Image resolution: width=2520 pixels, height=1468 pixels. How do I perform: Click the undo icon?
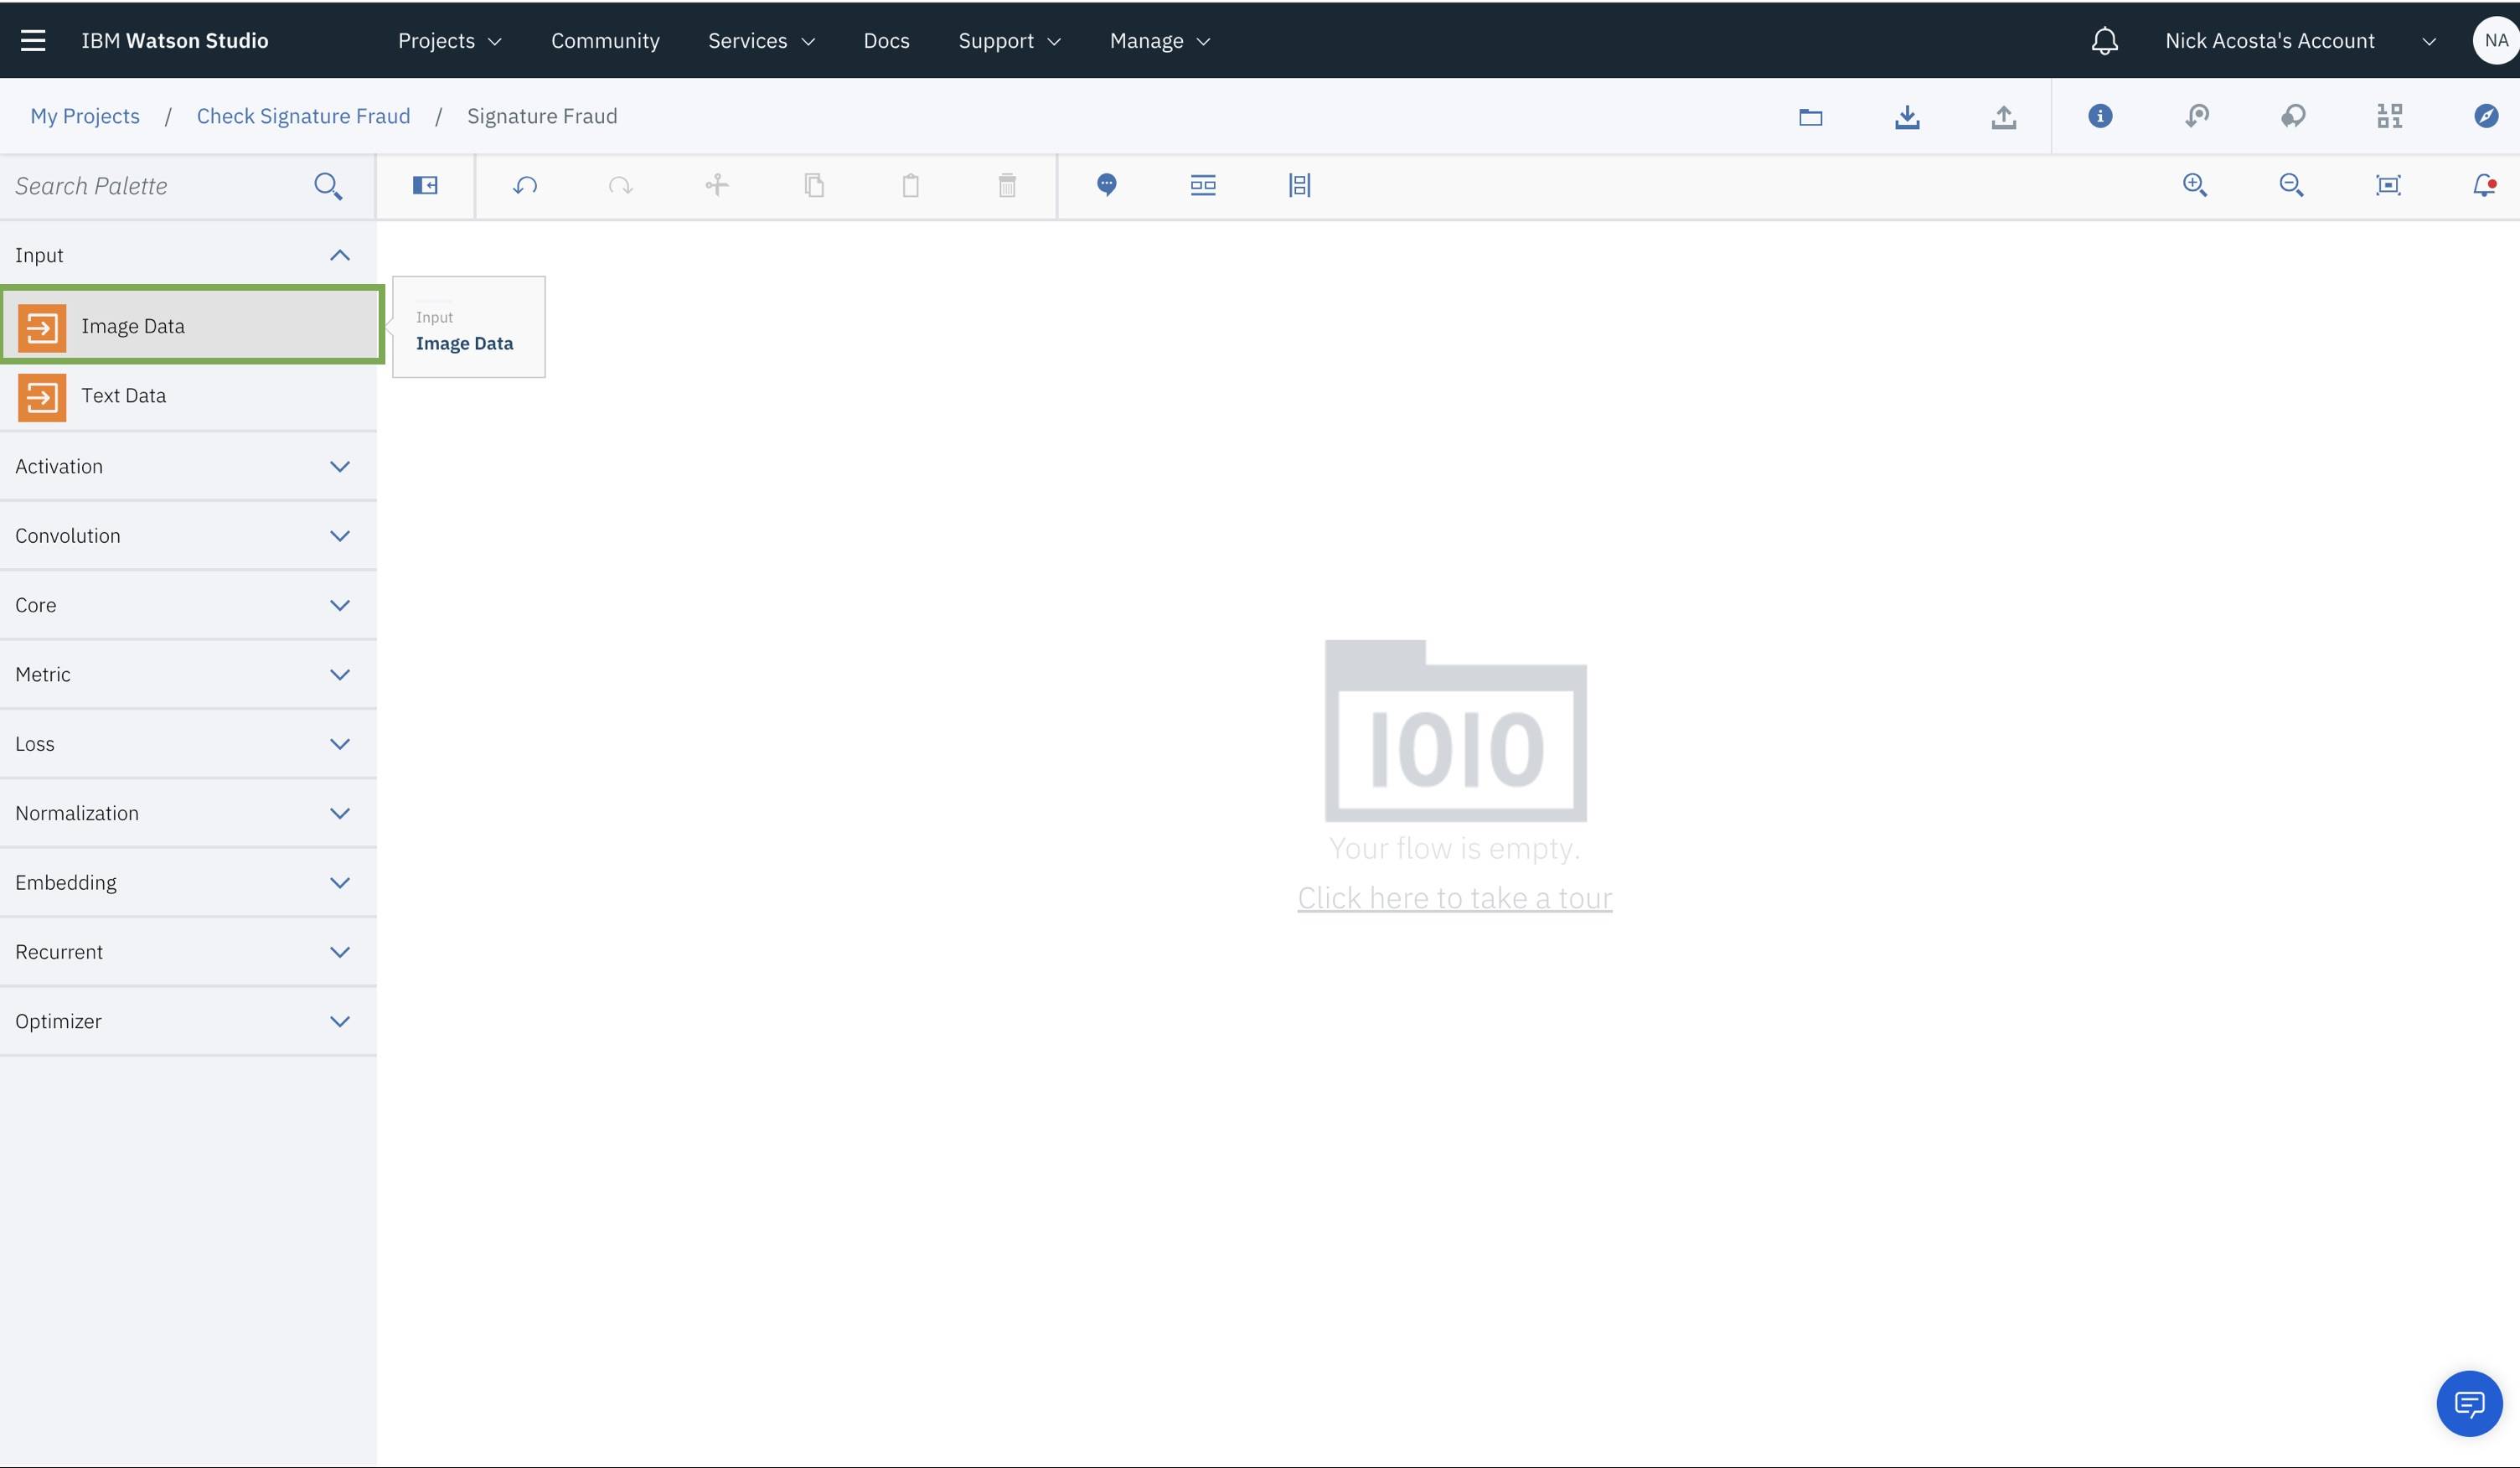(x=525, y=185)
